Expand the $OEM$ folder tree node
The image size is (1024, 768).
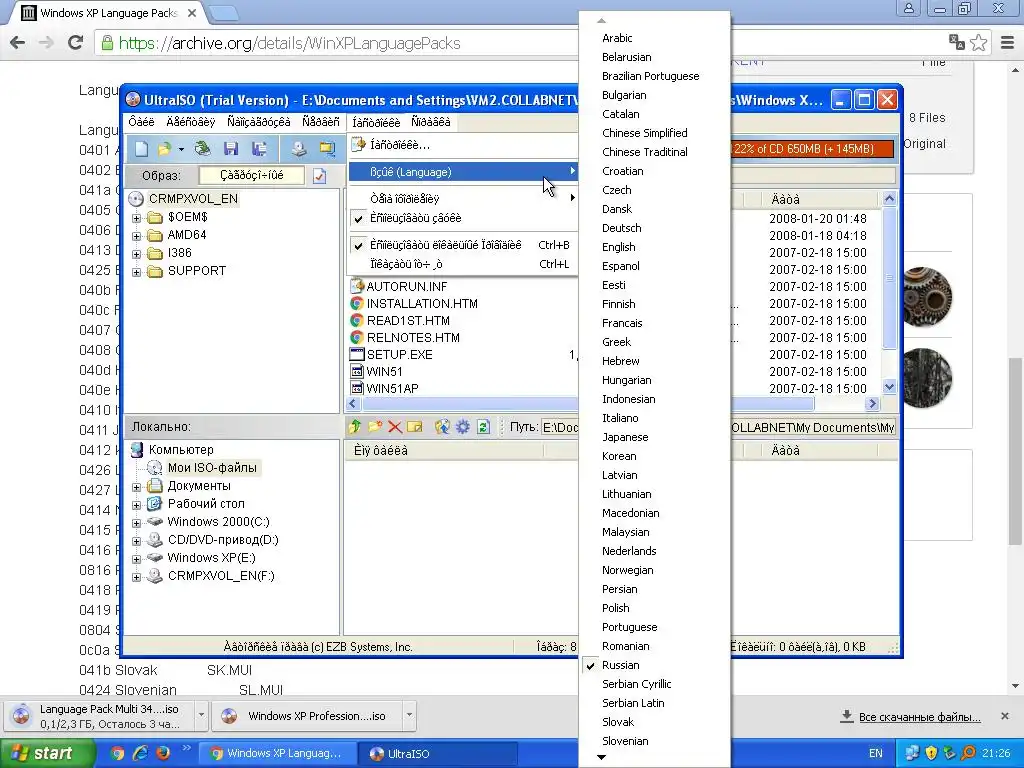[136, 217]
